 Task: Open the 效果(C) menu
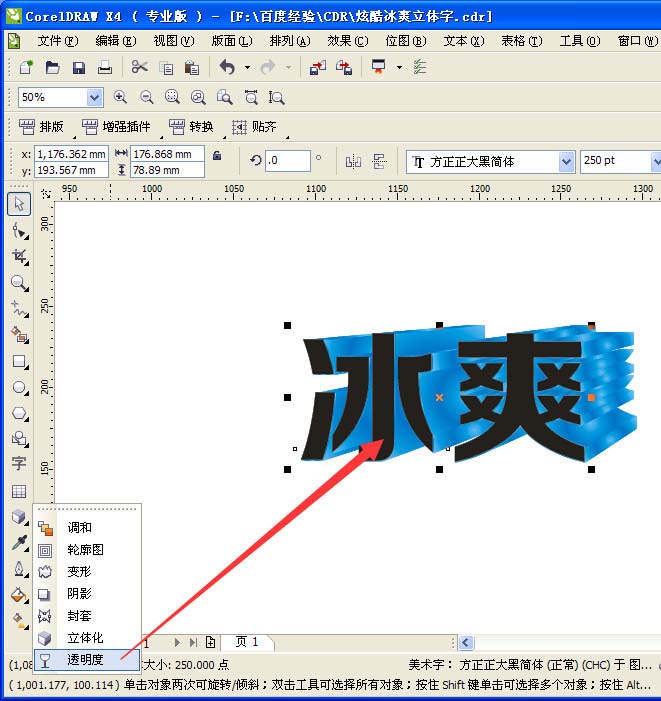click(348, 41)
